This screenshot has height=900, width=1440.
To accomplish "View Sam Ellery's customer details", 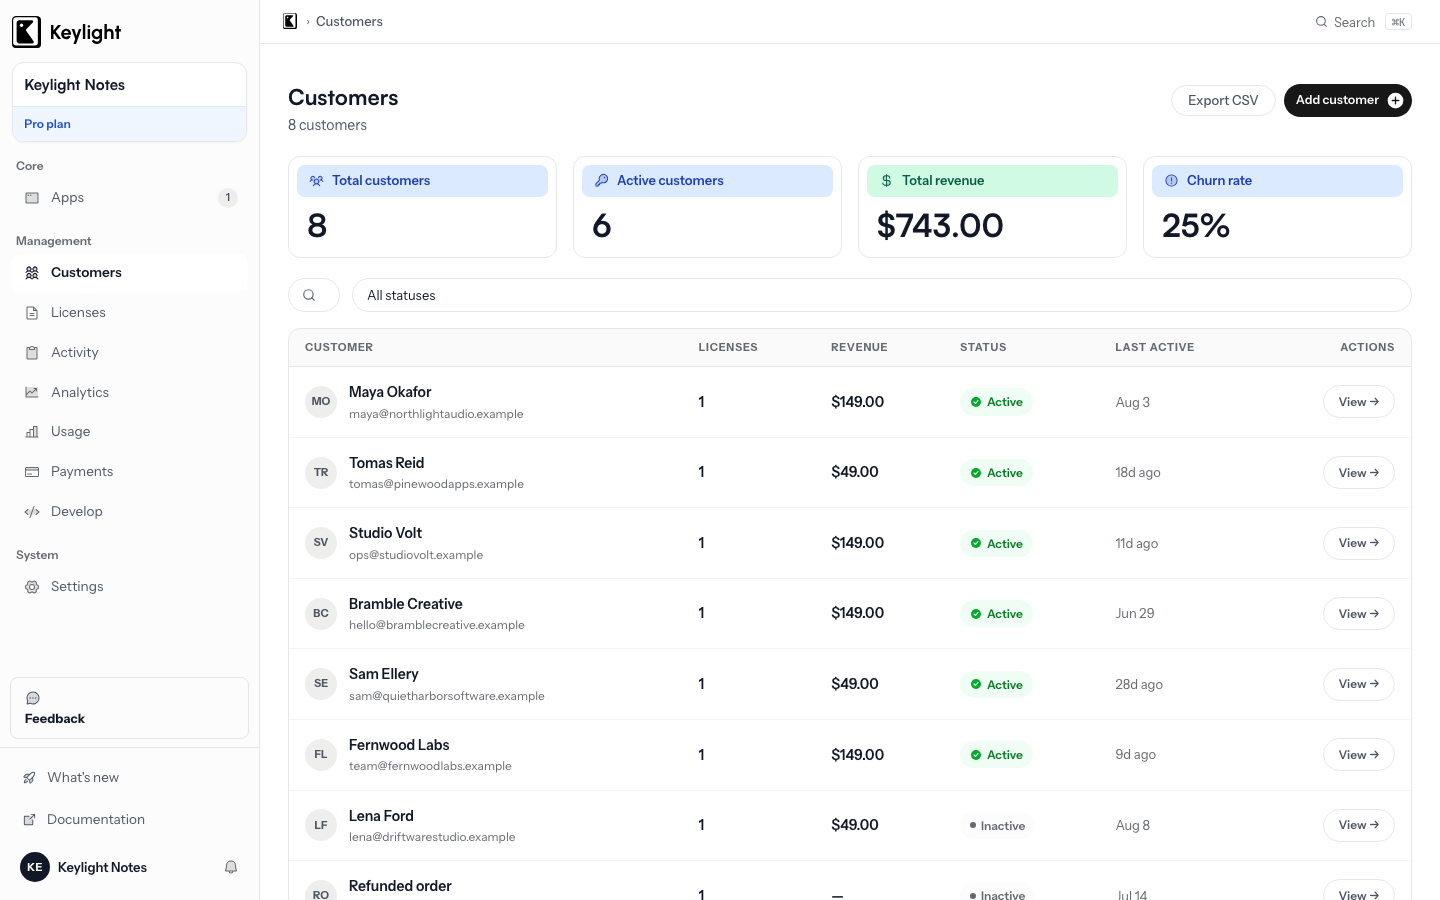I will point(1358,684).
